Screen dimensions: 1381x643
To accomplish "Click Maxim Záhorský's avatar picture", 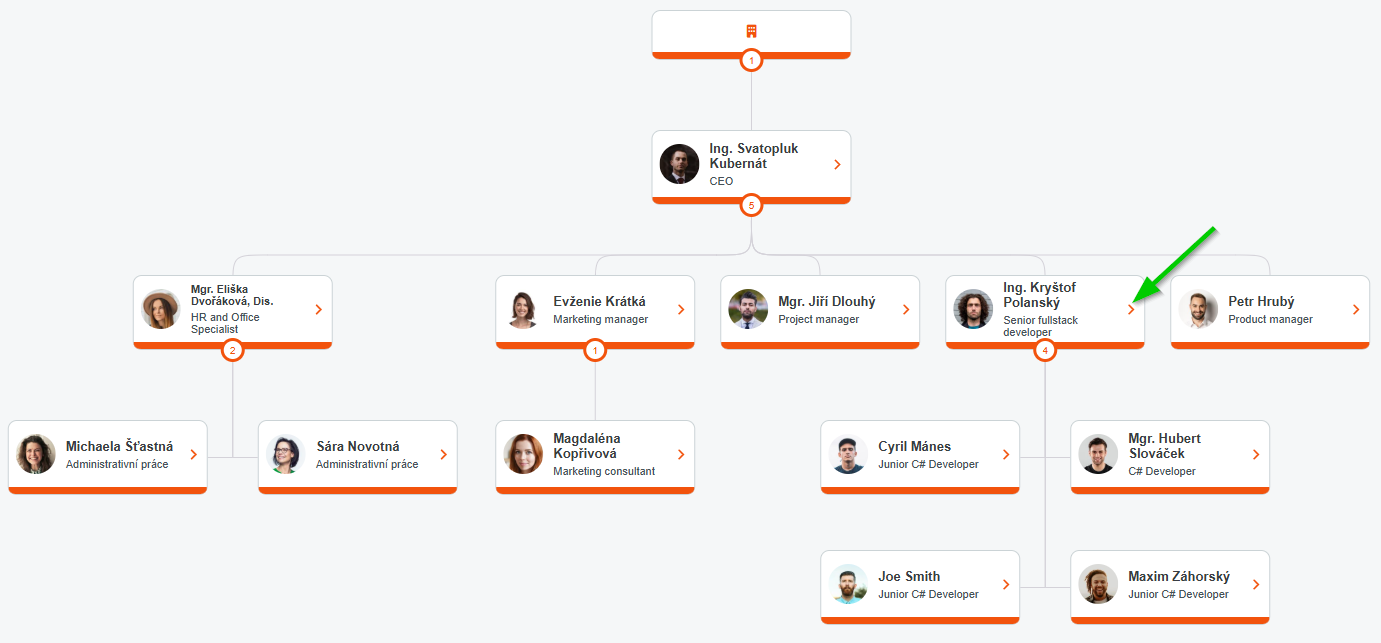I will 1098,584.
